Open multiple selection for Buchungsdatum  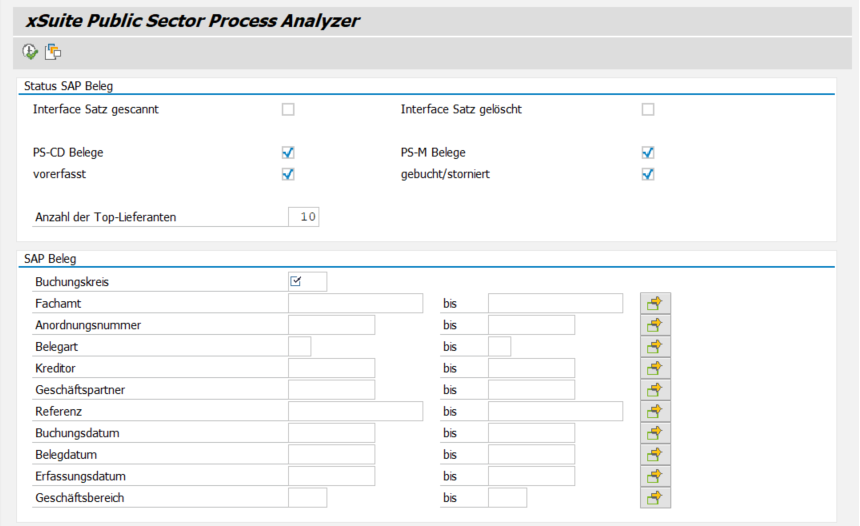[x=655, y=433]
